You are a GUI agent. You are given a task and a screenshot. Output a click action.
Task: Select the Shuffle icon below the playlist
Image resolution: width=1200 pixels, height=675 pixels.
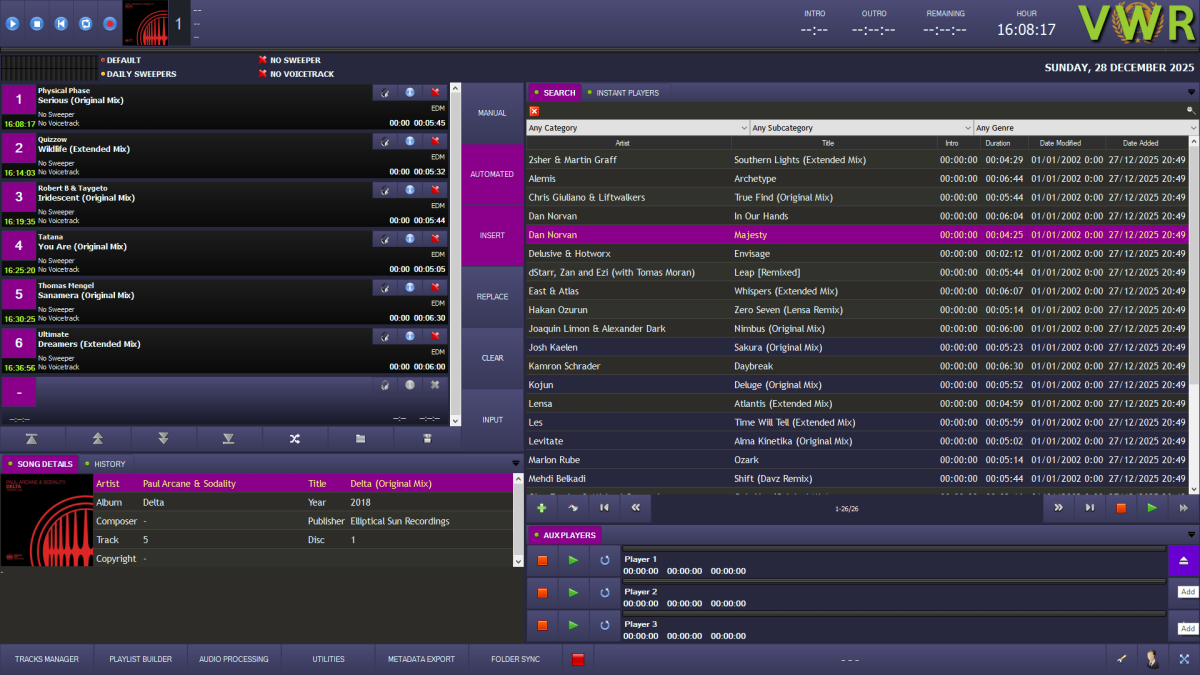point(295,438)
